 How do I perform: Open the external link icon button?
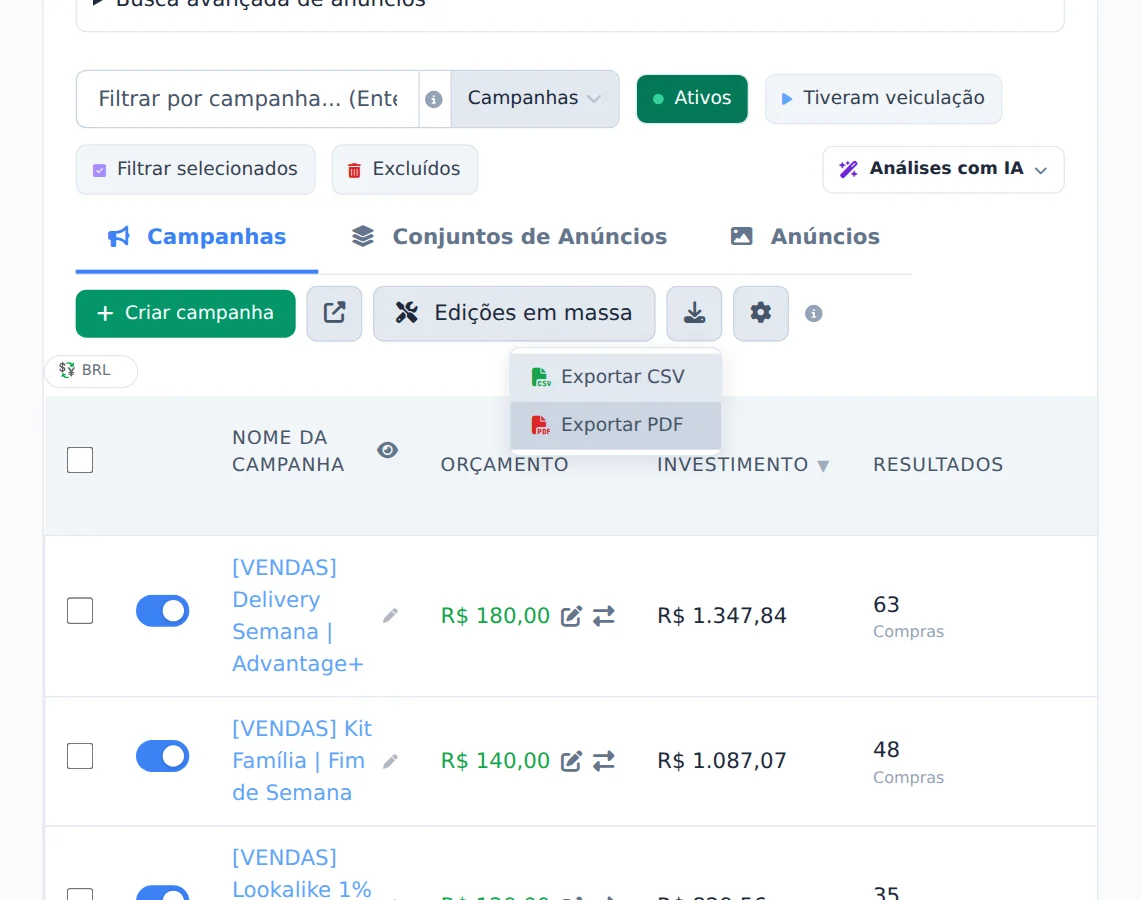coord(334,314)
